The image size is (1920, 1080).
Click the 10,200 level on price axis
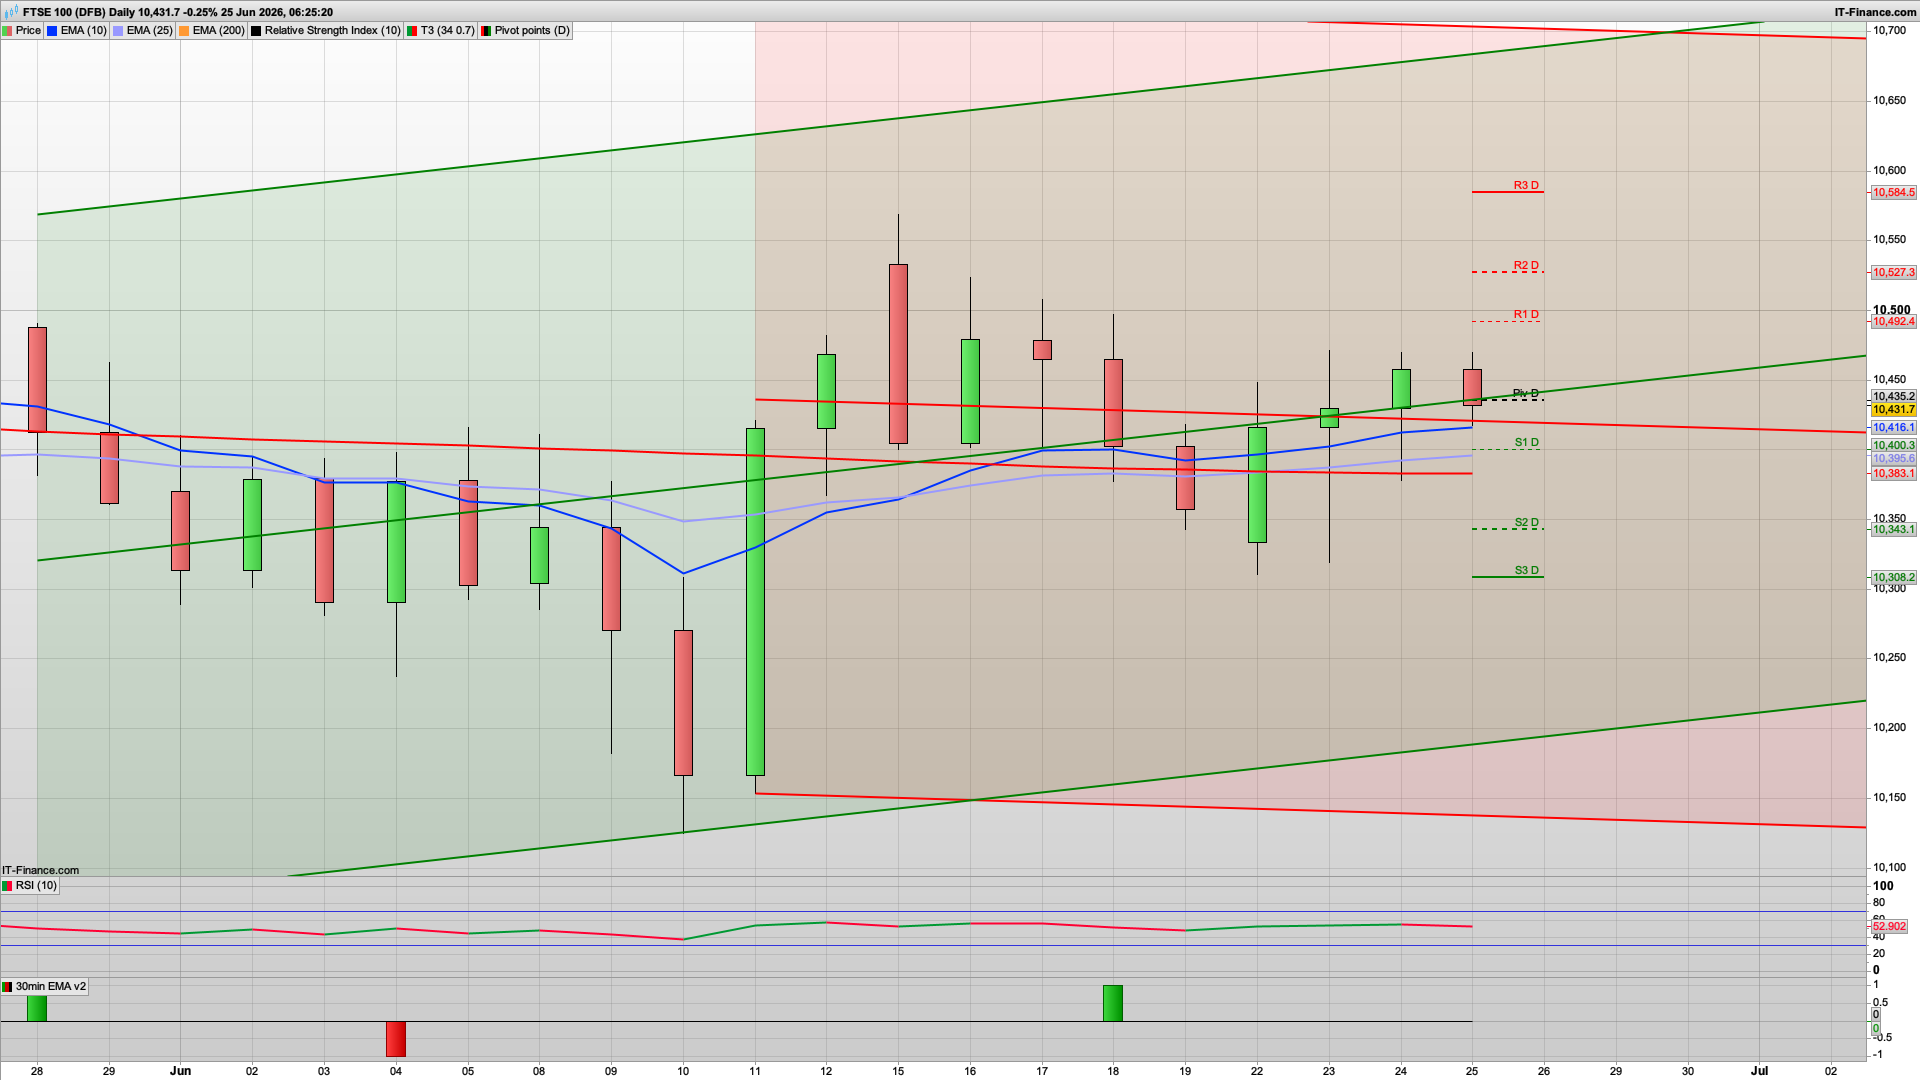pyautogui.click(x=1890, y=727)
